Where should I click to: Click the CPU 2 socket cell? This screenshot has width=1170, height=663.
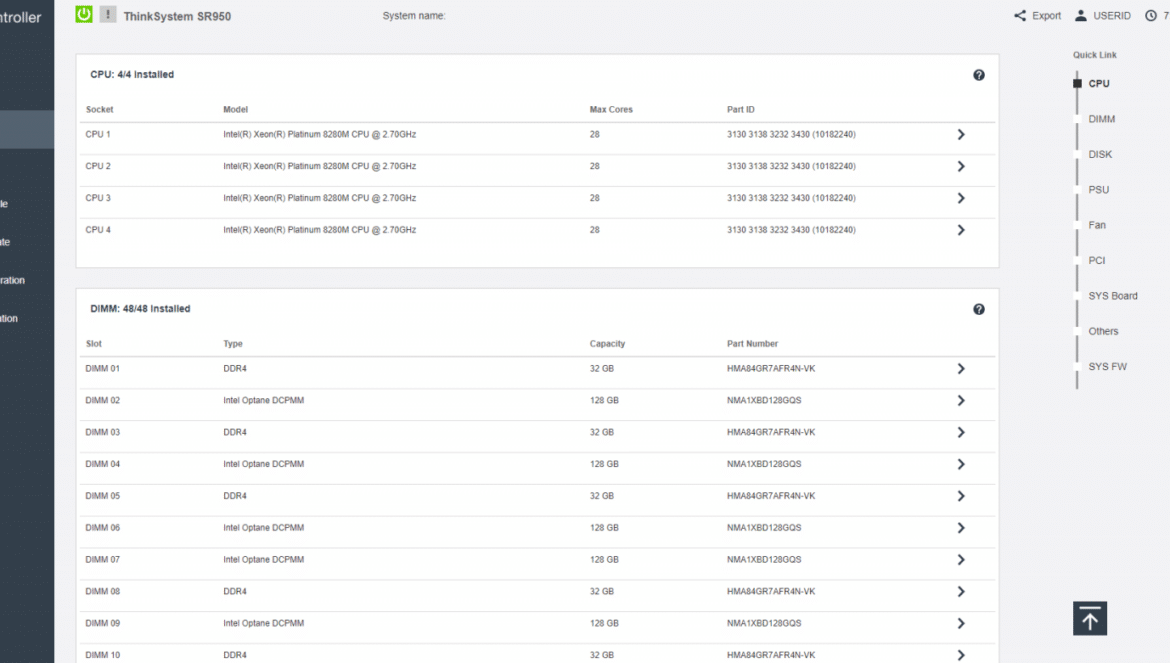point(98,166)
